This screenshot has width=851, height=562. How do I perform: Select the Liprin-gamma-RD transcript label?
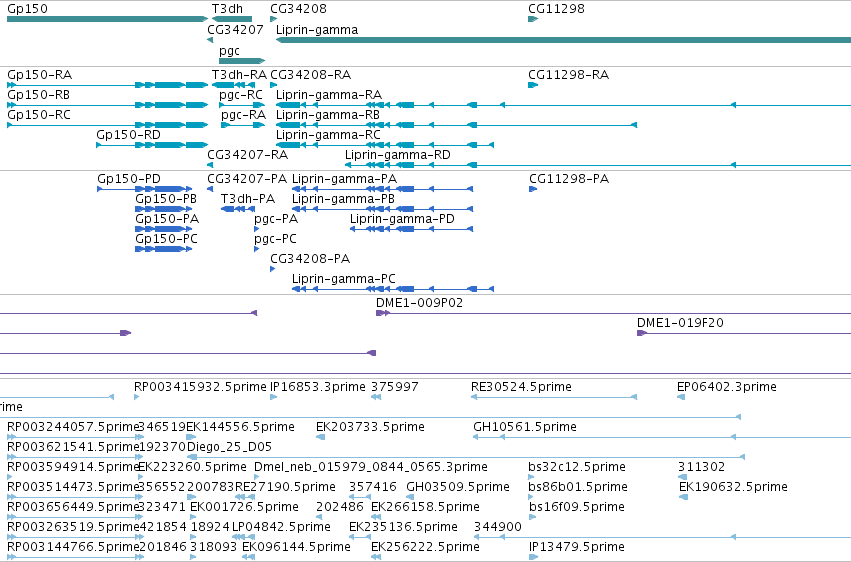[x=398, y=155]
